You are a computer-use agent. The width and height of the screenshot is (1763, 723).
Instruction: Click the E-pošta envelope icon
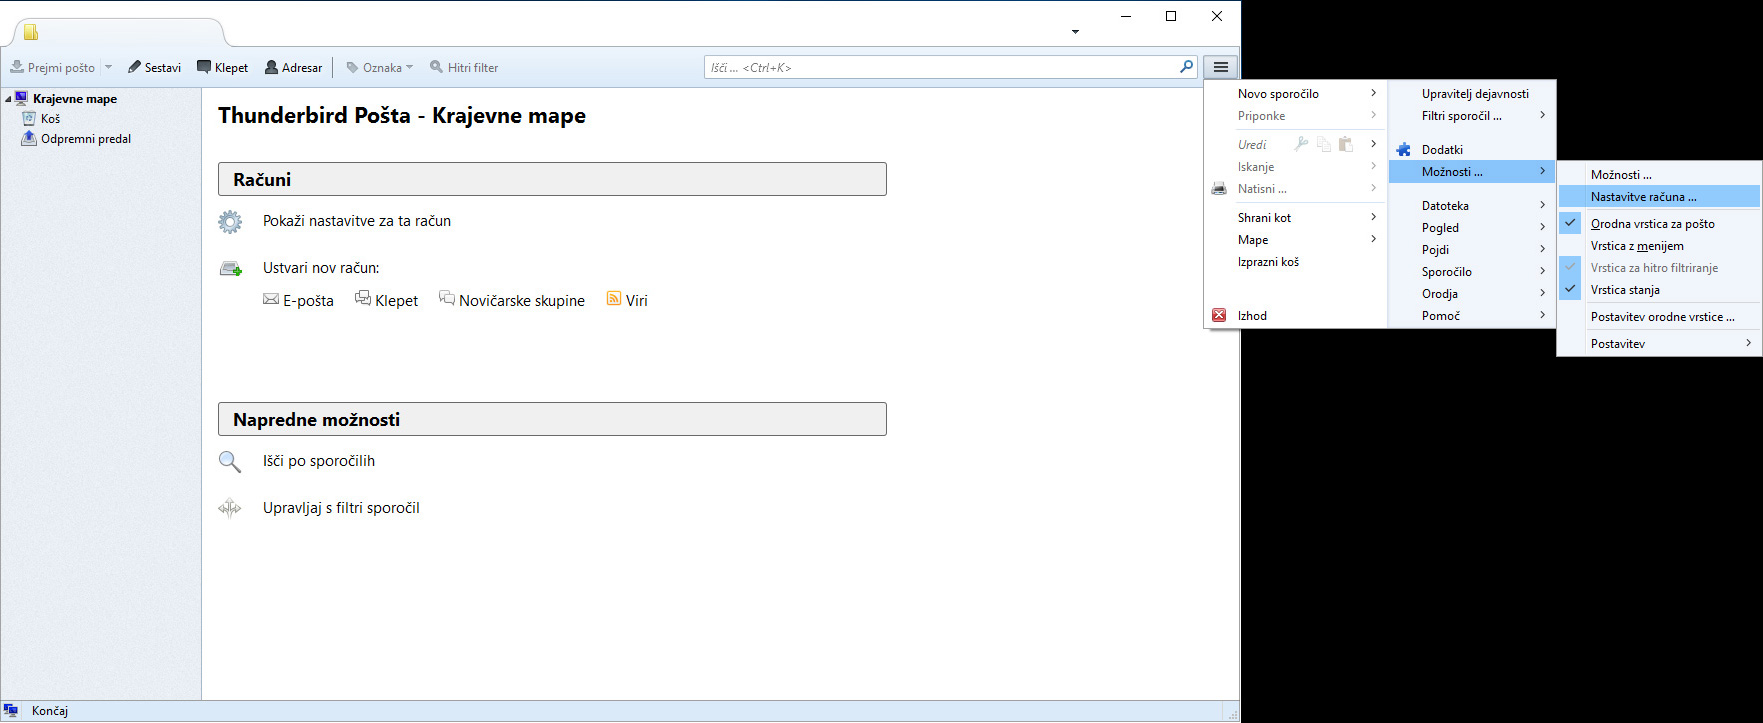click(271, 299)
